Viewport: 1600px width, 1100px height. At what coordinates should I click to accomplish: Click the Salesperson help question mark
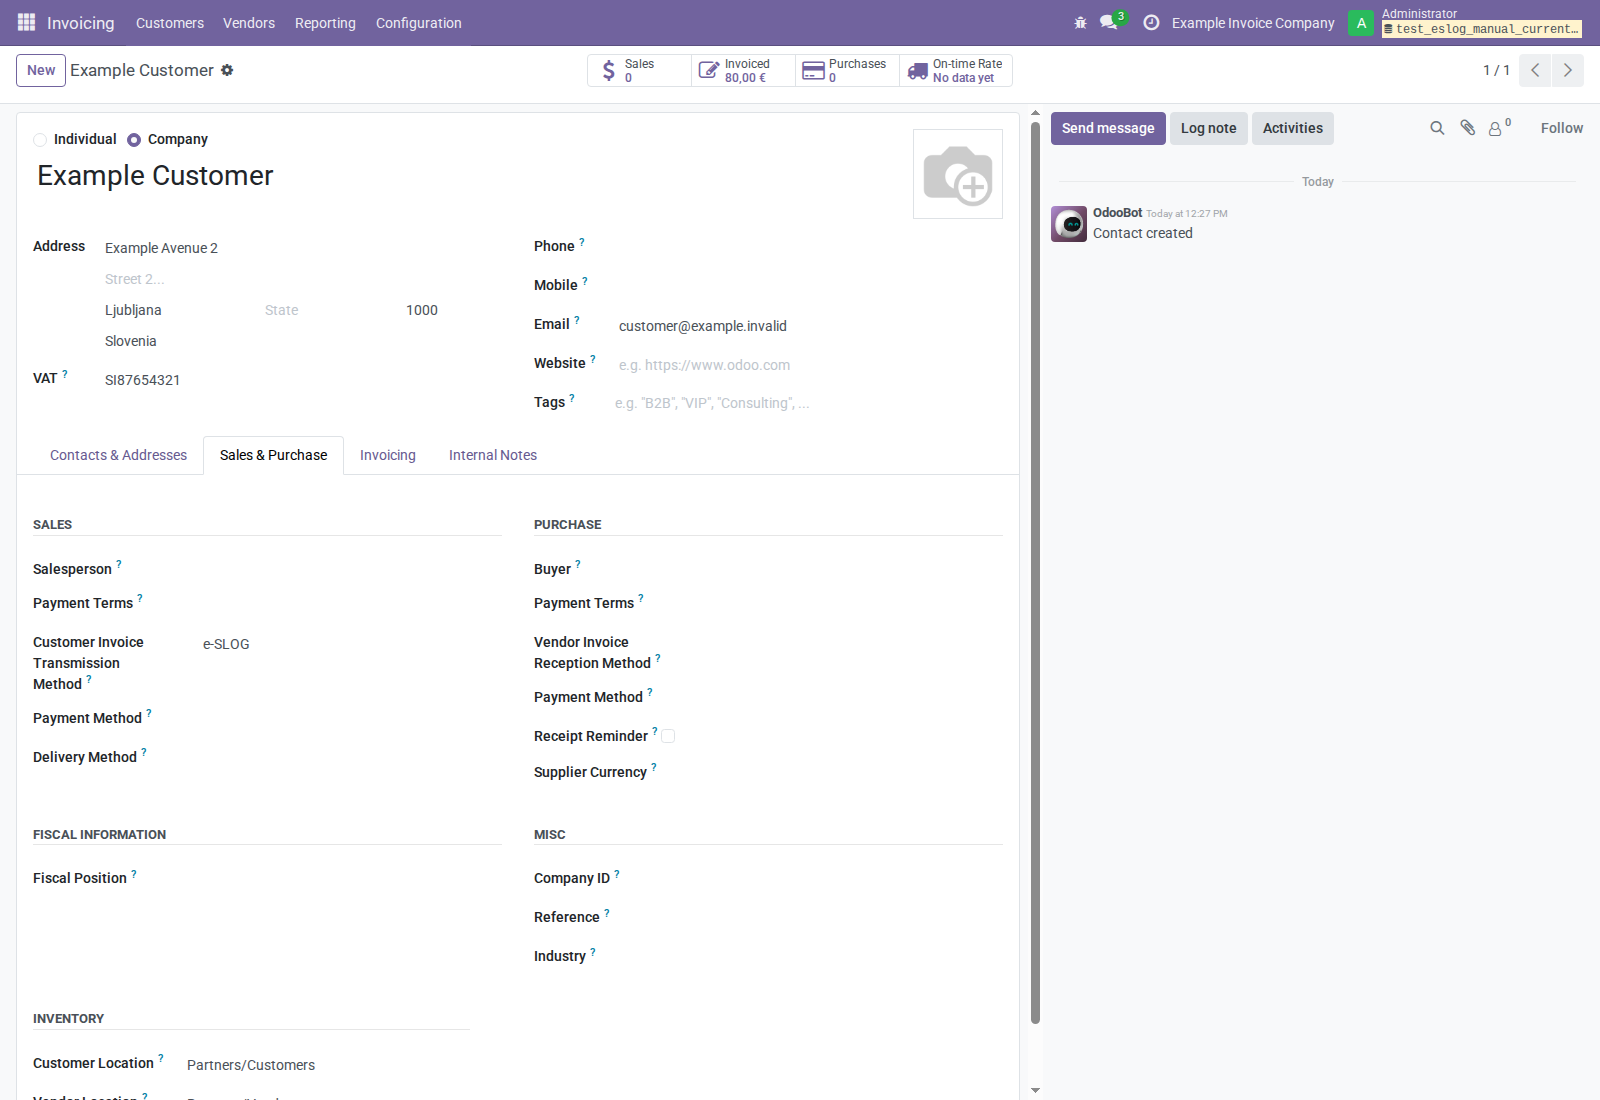click(119, 564)
